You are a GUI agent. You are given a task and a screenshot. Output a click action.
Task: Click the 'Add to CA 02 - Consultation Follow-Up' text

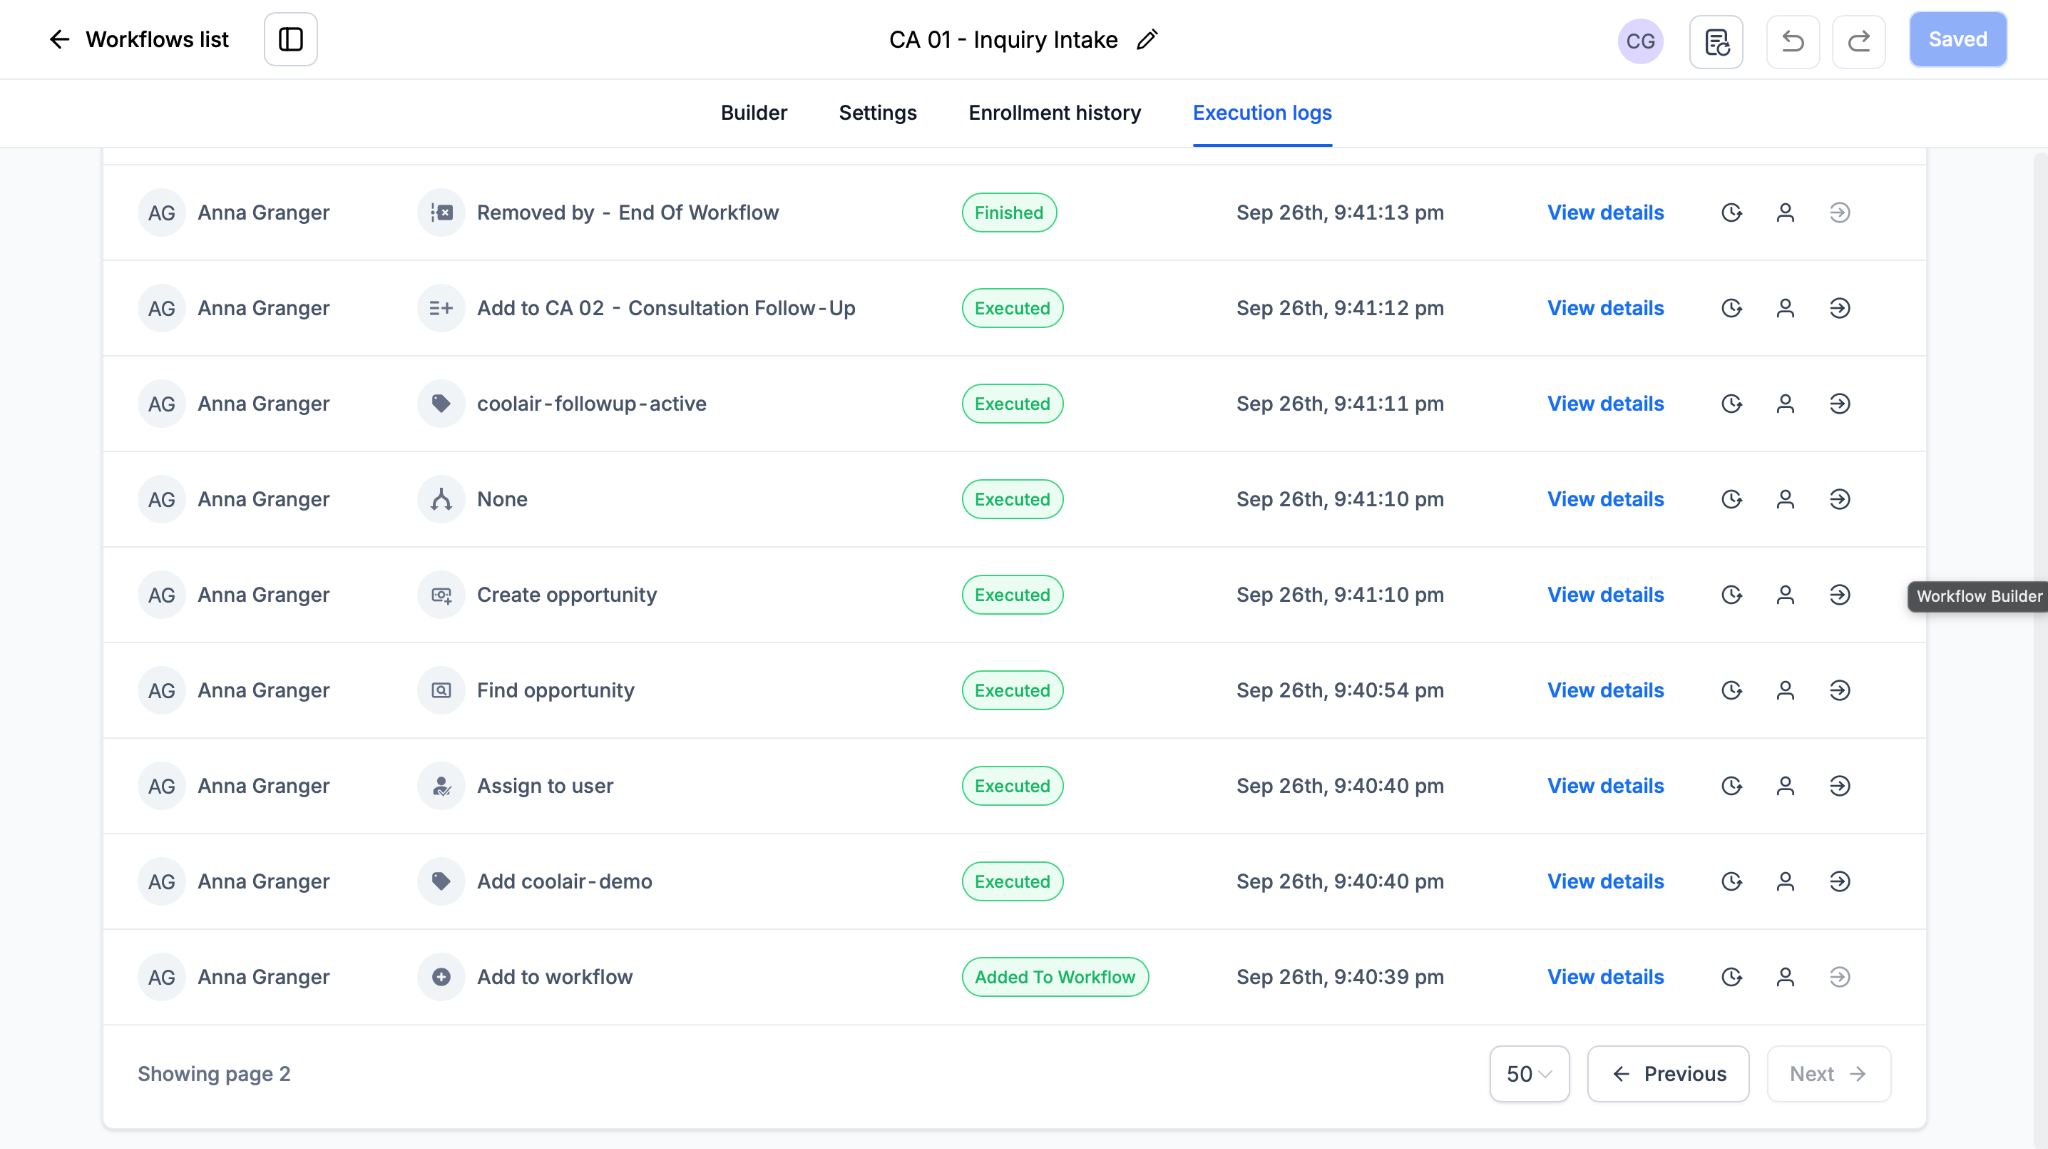[x=666, y=308]
